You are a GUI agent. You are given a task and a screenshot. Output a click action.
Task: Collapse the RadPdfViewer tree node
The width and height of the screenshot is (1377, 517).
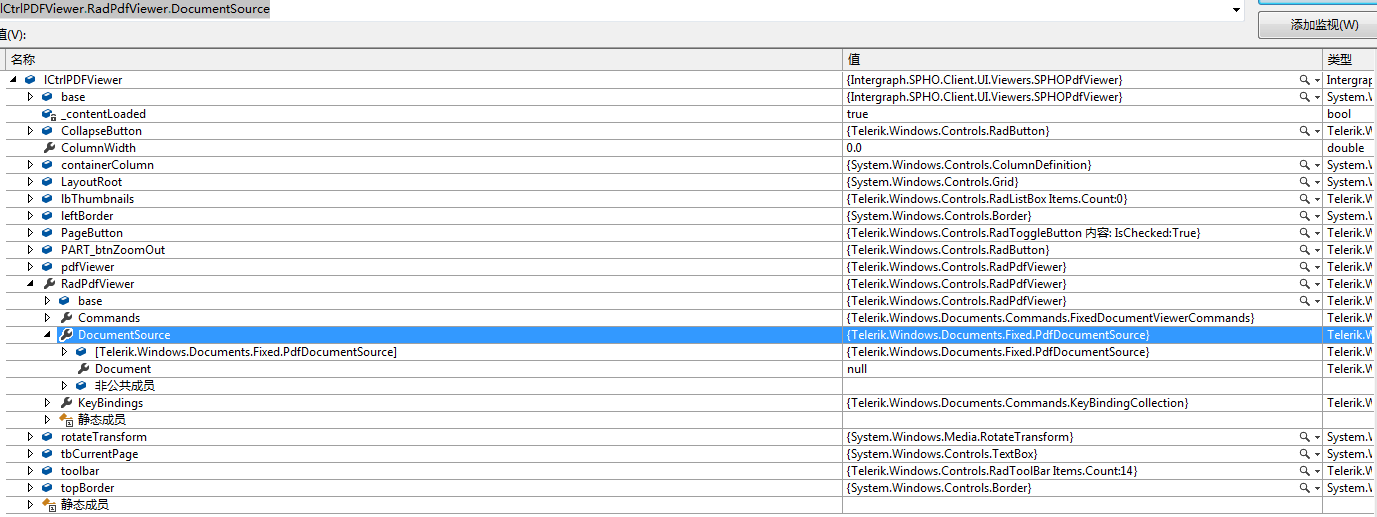tap(30, 284)
